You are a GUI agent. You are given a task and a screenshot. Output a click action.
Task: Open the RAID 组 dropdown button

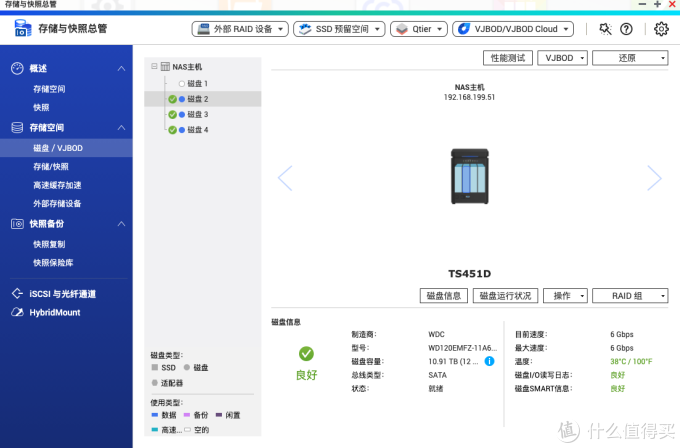click(630, 296)
